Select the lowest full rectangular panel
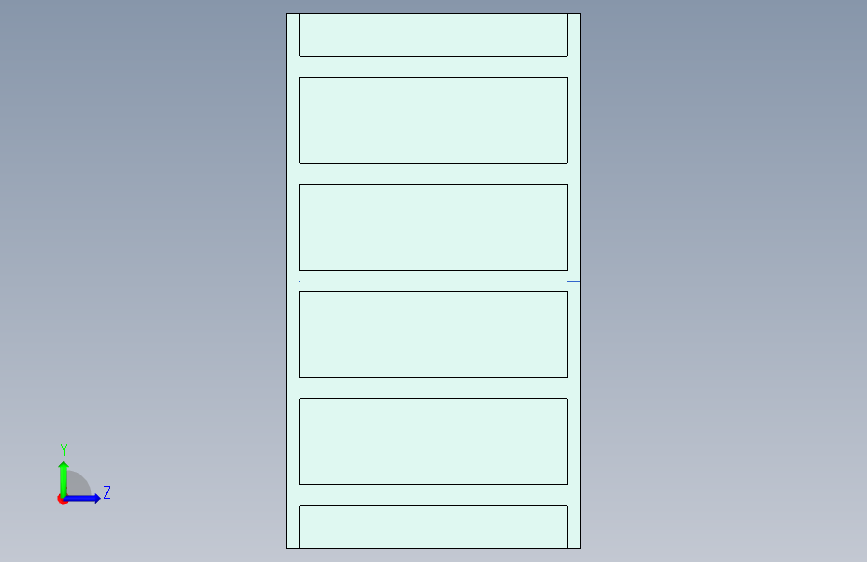The width and height of the screenshot is (867, 562). 434,441
